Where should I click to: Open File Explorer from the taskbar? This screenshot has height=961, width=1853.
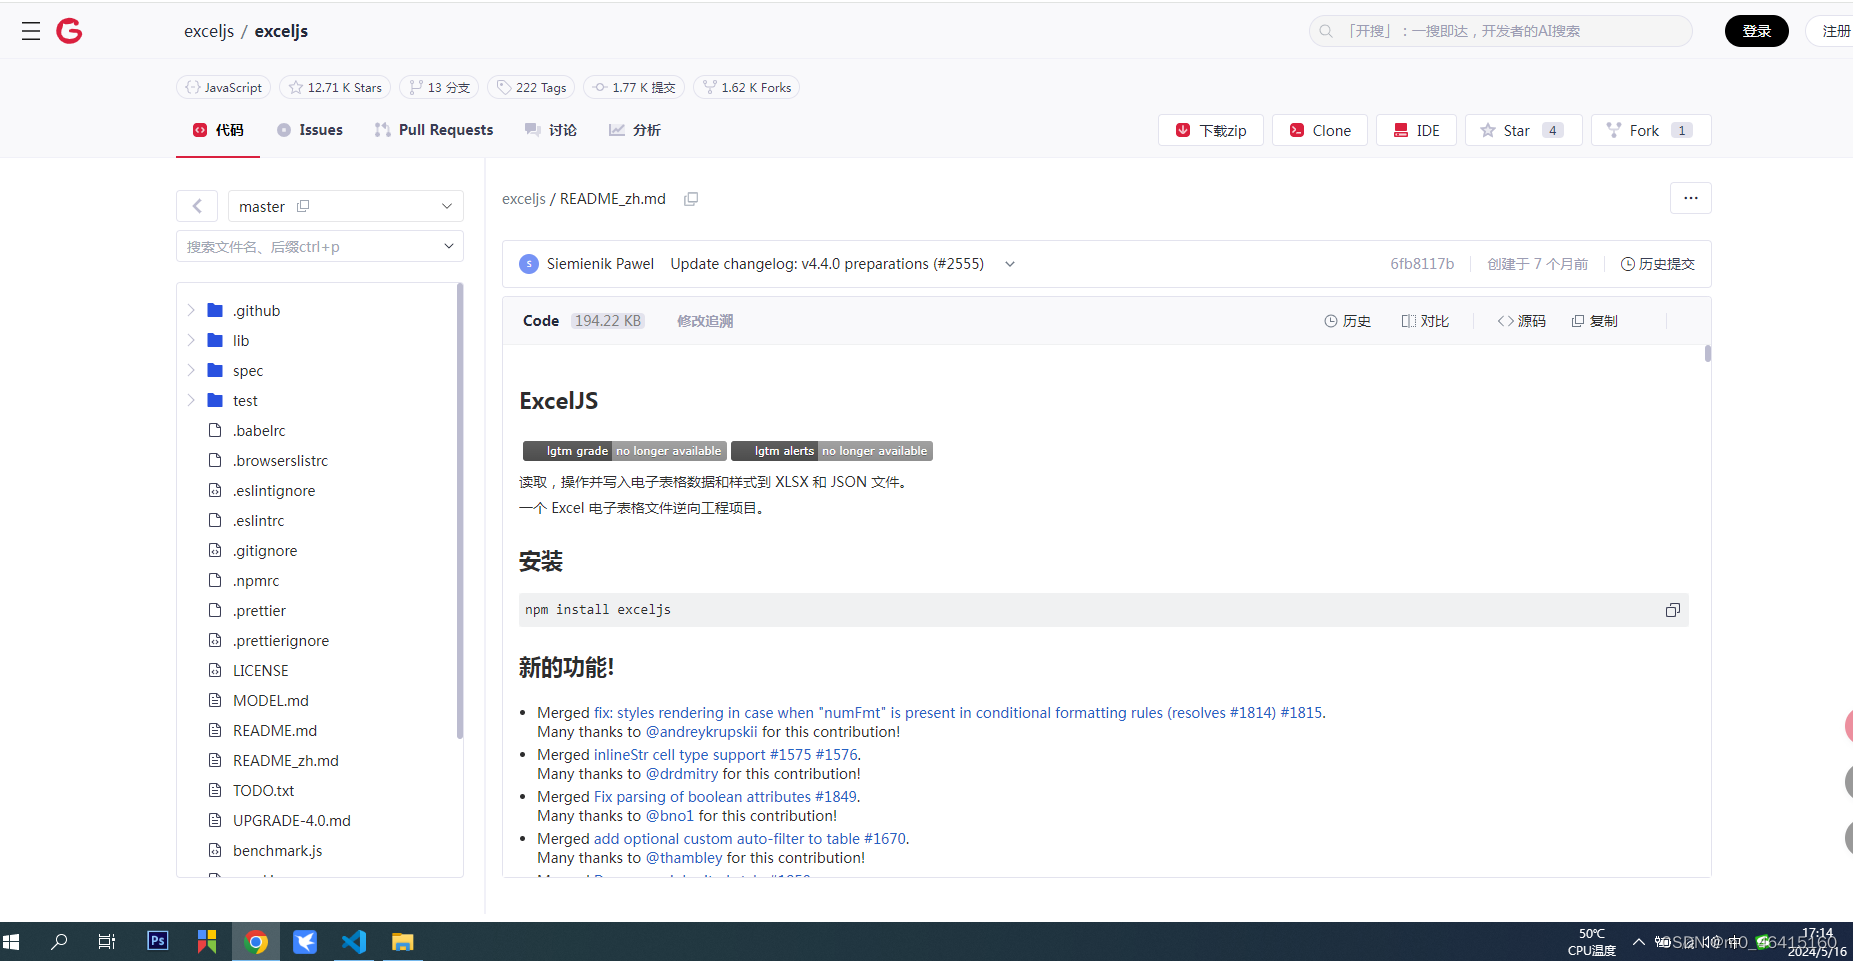point(402,942)
